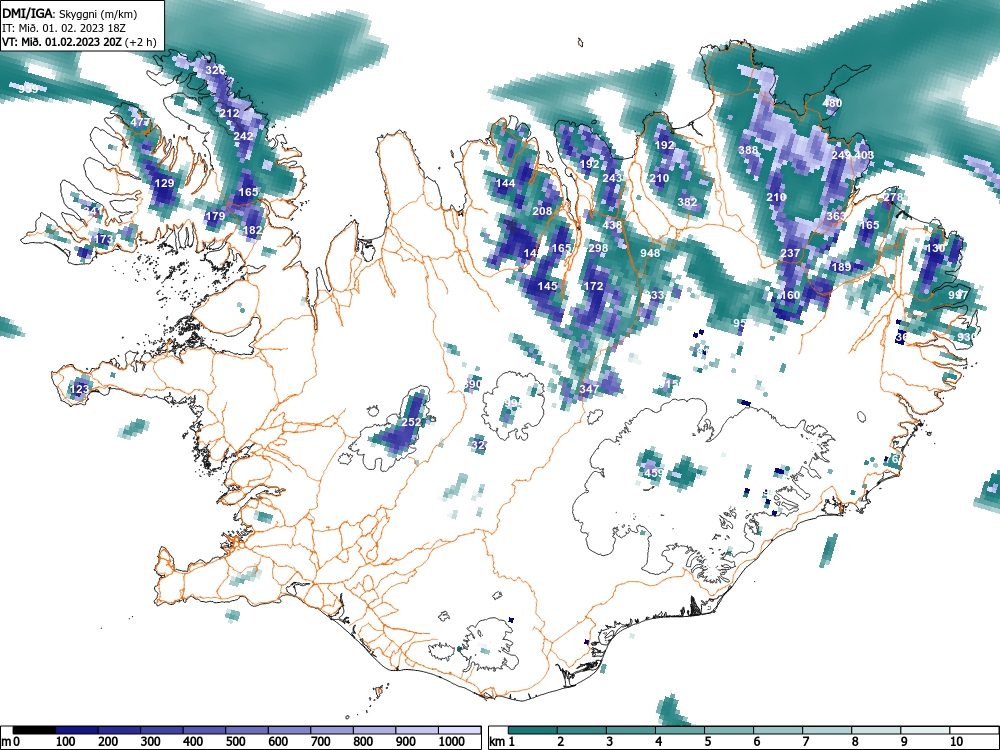Click the VT 20Z (+2 h) valid time line
The image size is (1000, 750).
(x=79, y=42)
